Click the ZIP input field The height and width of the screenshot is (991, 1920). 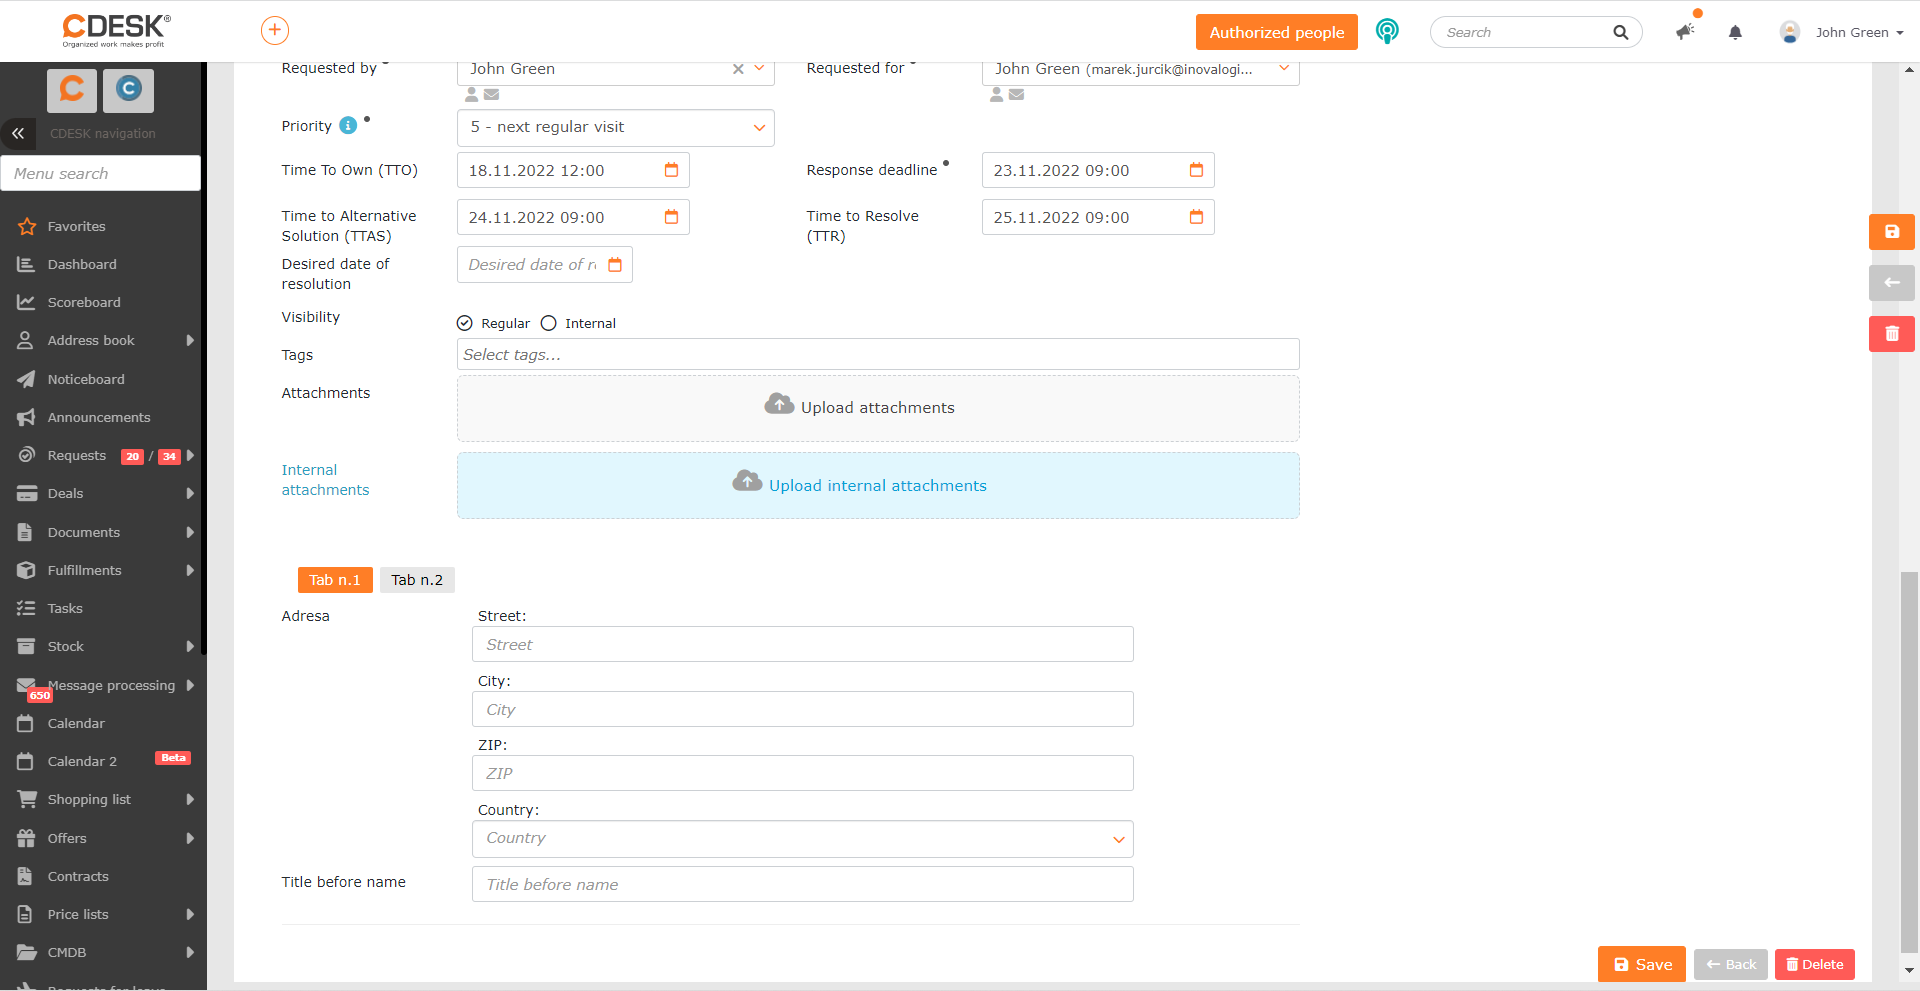point(803,773)
